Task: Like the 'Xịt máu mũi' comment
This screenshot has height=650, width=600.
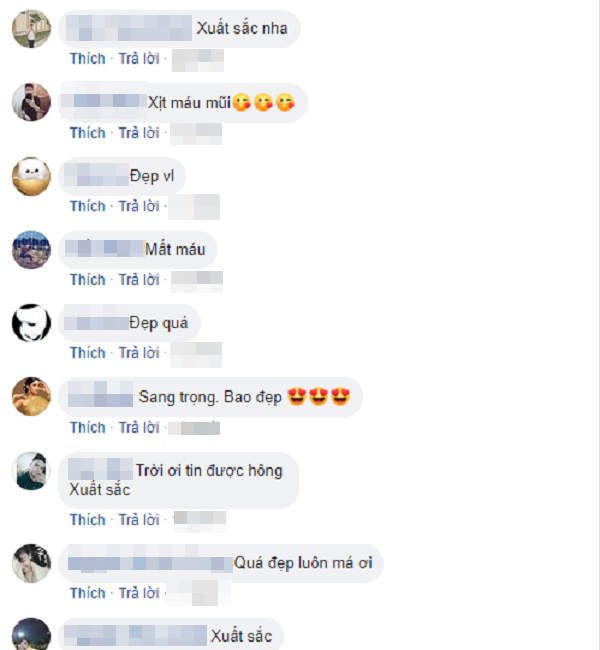Action: pos(87,133)
